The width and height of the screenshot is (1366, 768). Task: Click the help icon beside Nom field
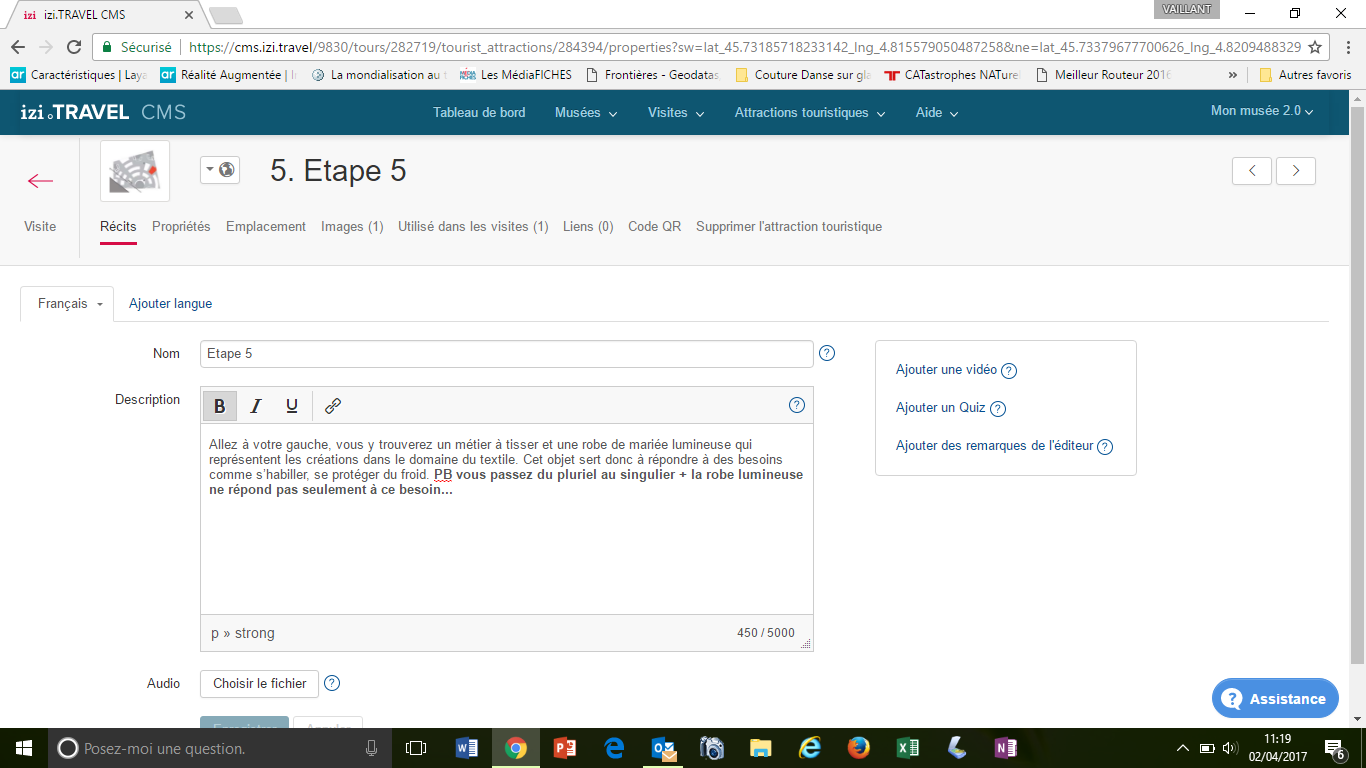827,353
